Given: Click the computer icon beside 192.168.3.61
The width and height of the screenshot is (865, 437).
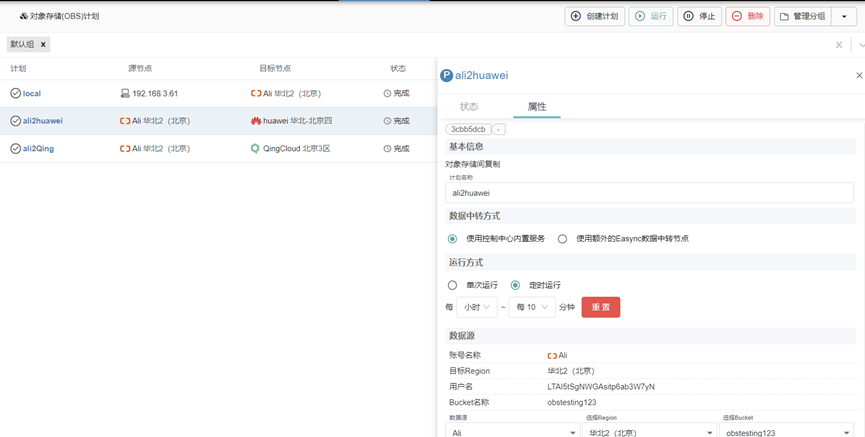Looking at the screenshot, I should (x=124, y=93).
